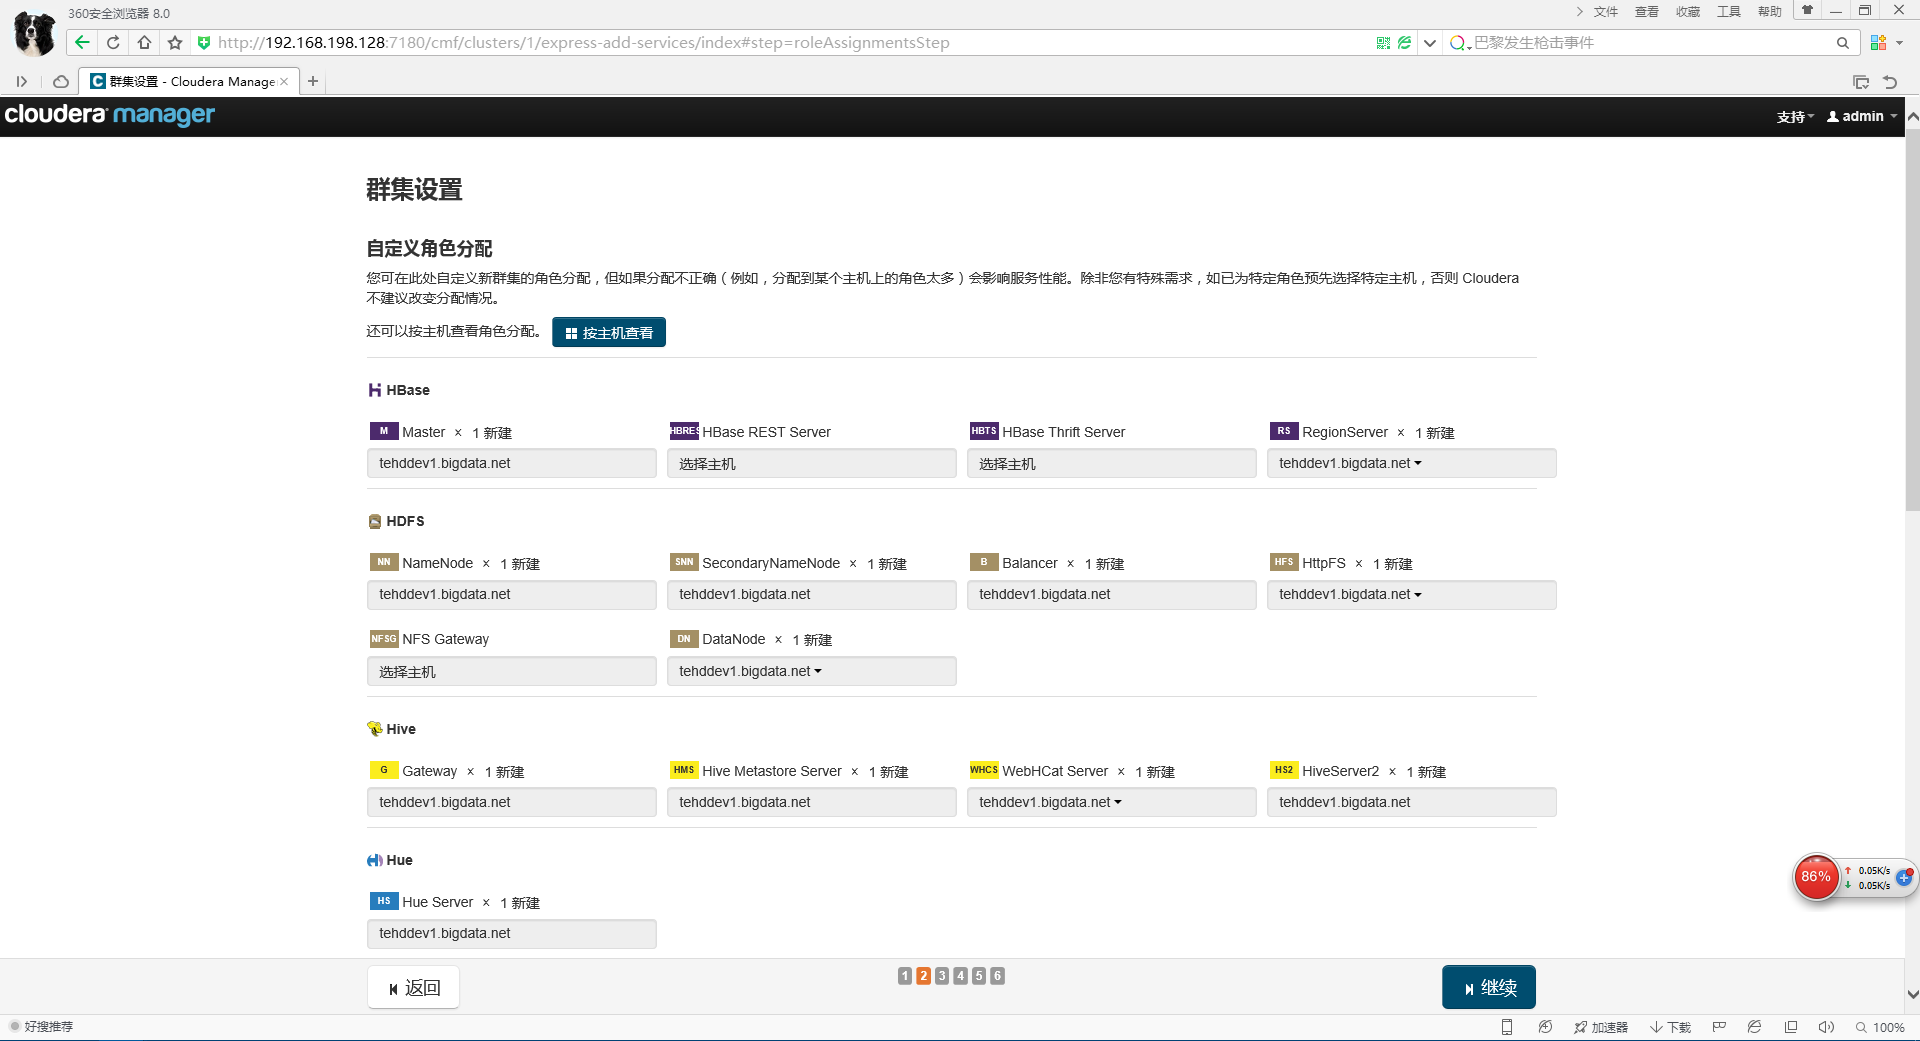Change the Hive Metastore Server host

point(811,802)
